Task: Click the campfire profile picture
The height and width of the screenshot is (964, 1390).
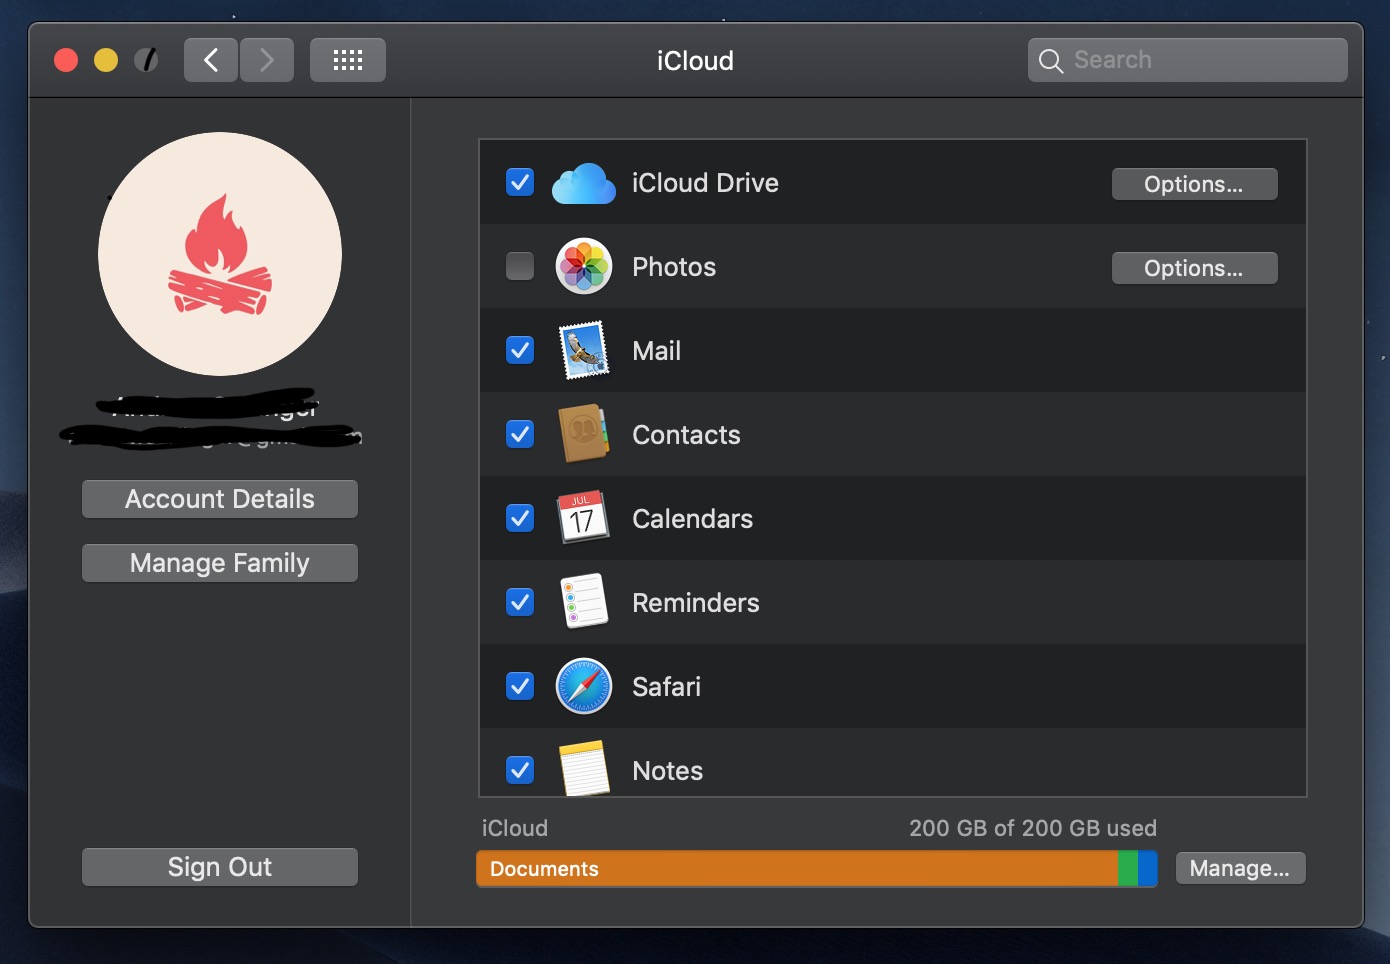Action: pyautogui.click(x=220, y=254)
